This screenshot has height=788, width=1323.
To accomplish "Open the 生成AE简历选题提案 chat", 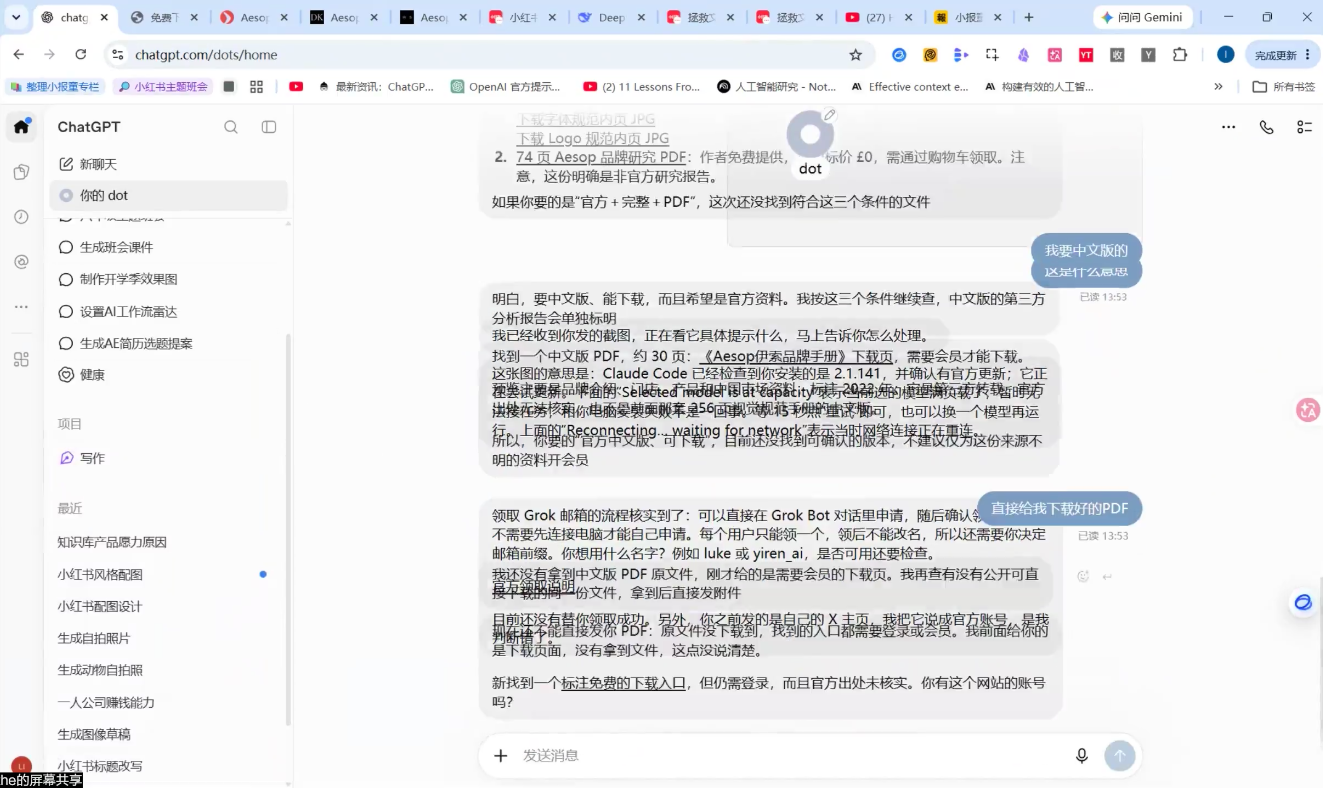I will 168,343.
